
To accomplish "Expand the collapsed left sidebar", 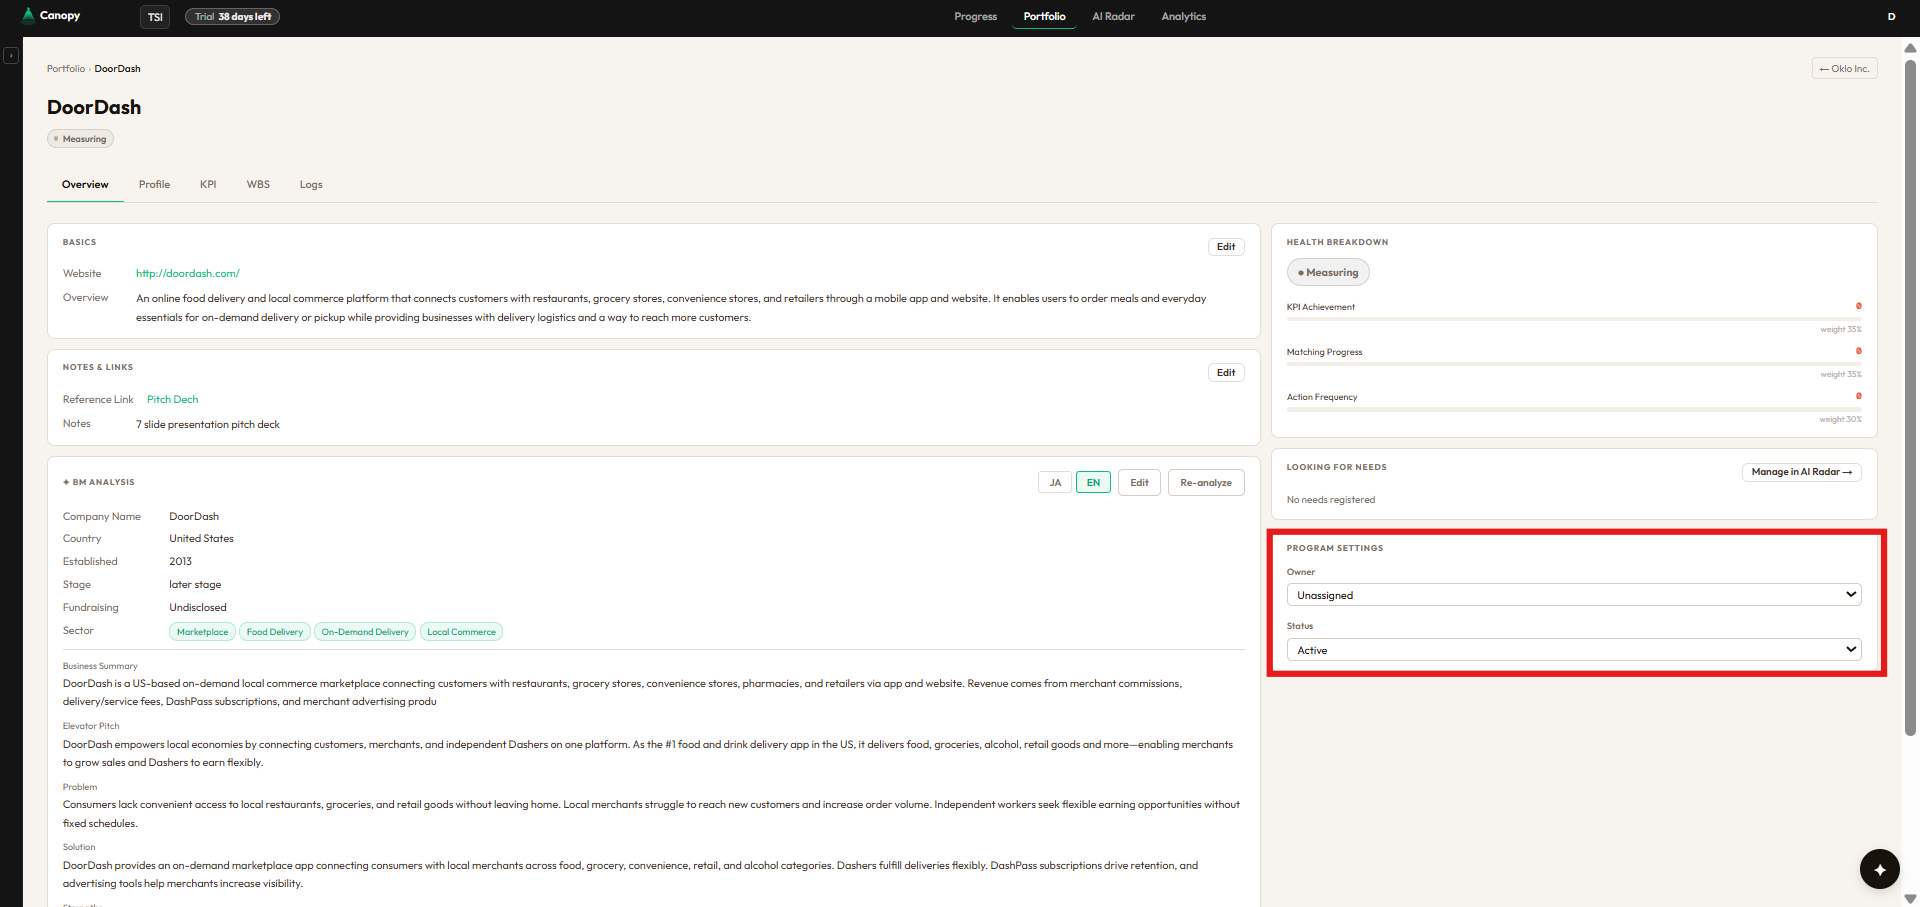I will tap(11, 56).
